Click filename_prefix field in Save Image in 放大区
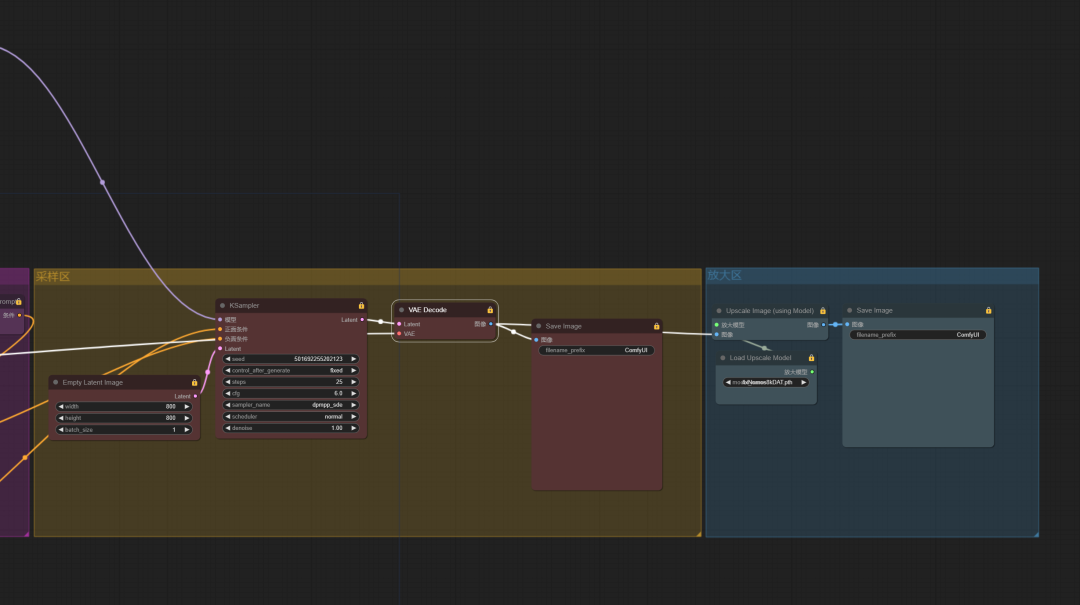The width and height of the screenshot is (1080, 605). [917, 335]
